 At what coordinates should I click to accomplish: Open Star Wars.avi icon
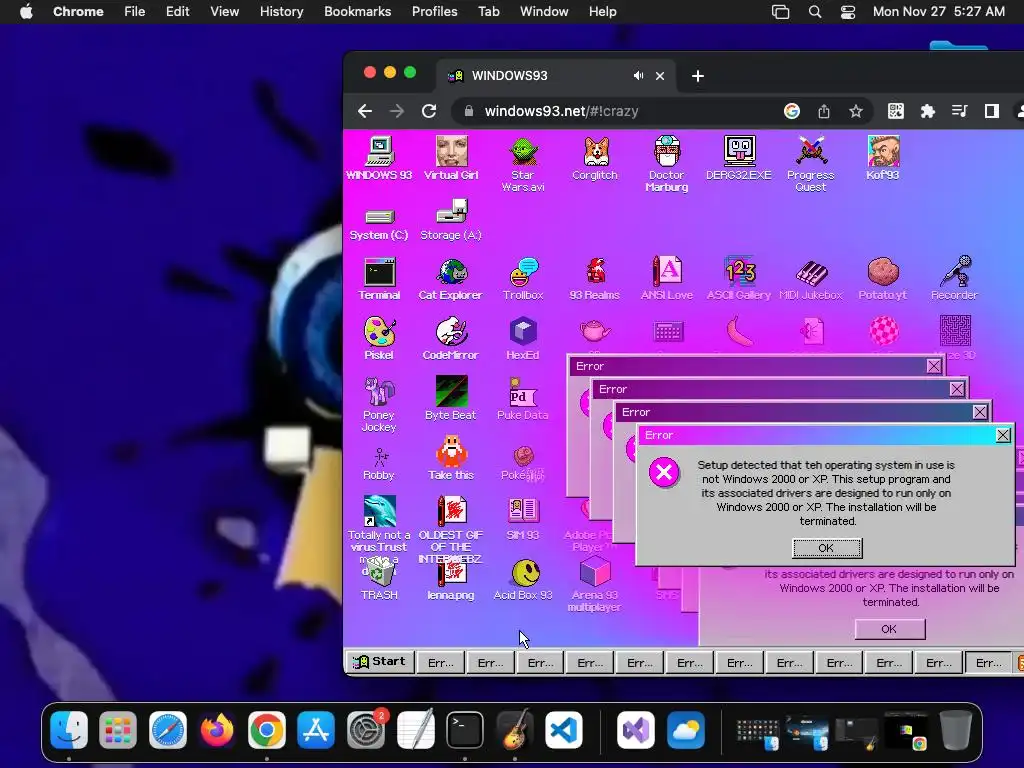tap(523, 163)
